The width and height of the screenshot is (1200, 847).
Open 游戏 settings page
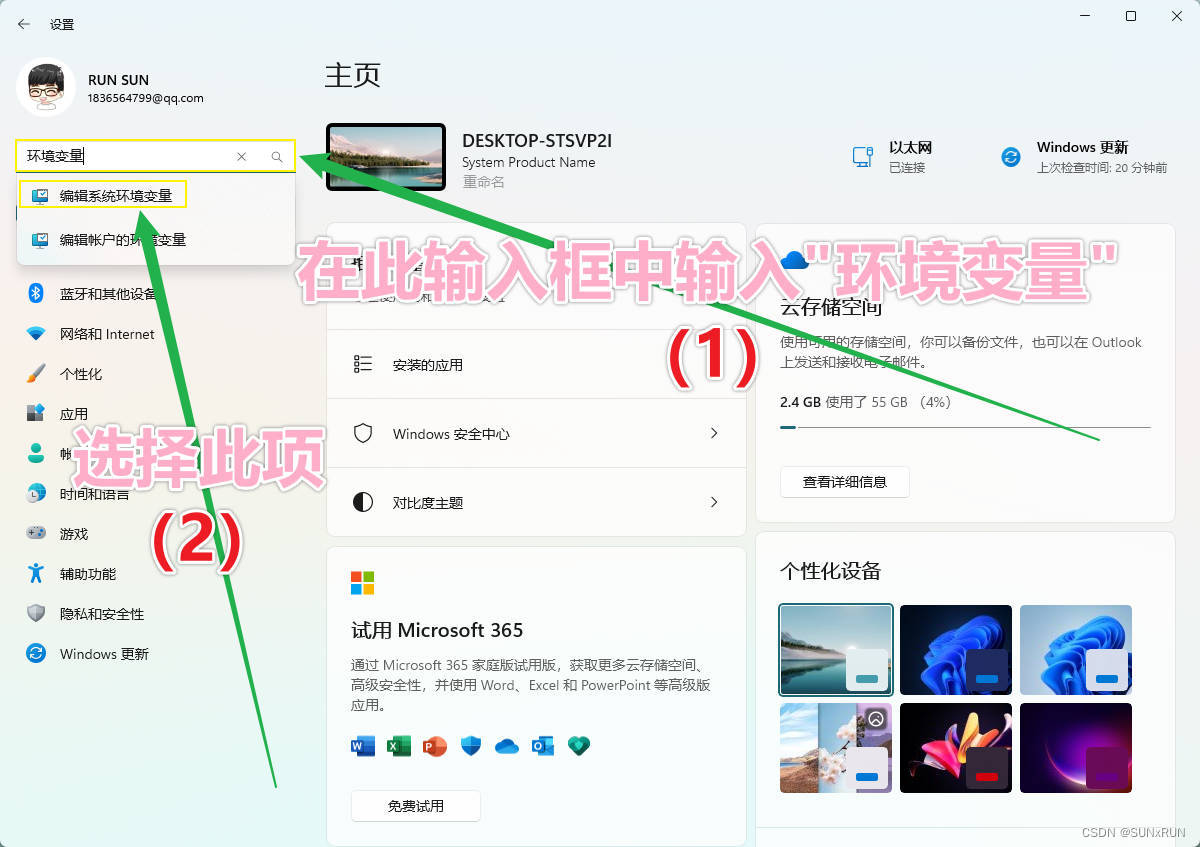[x=74, y=534]
